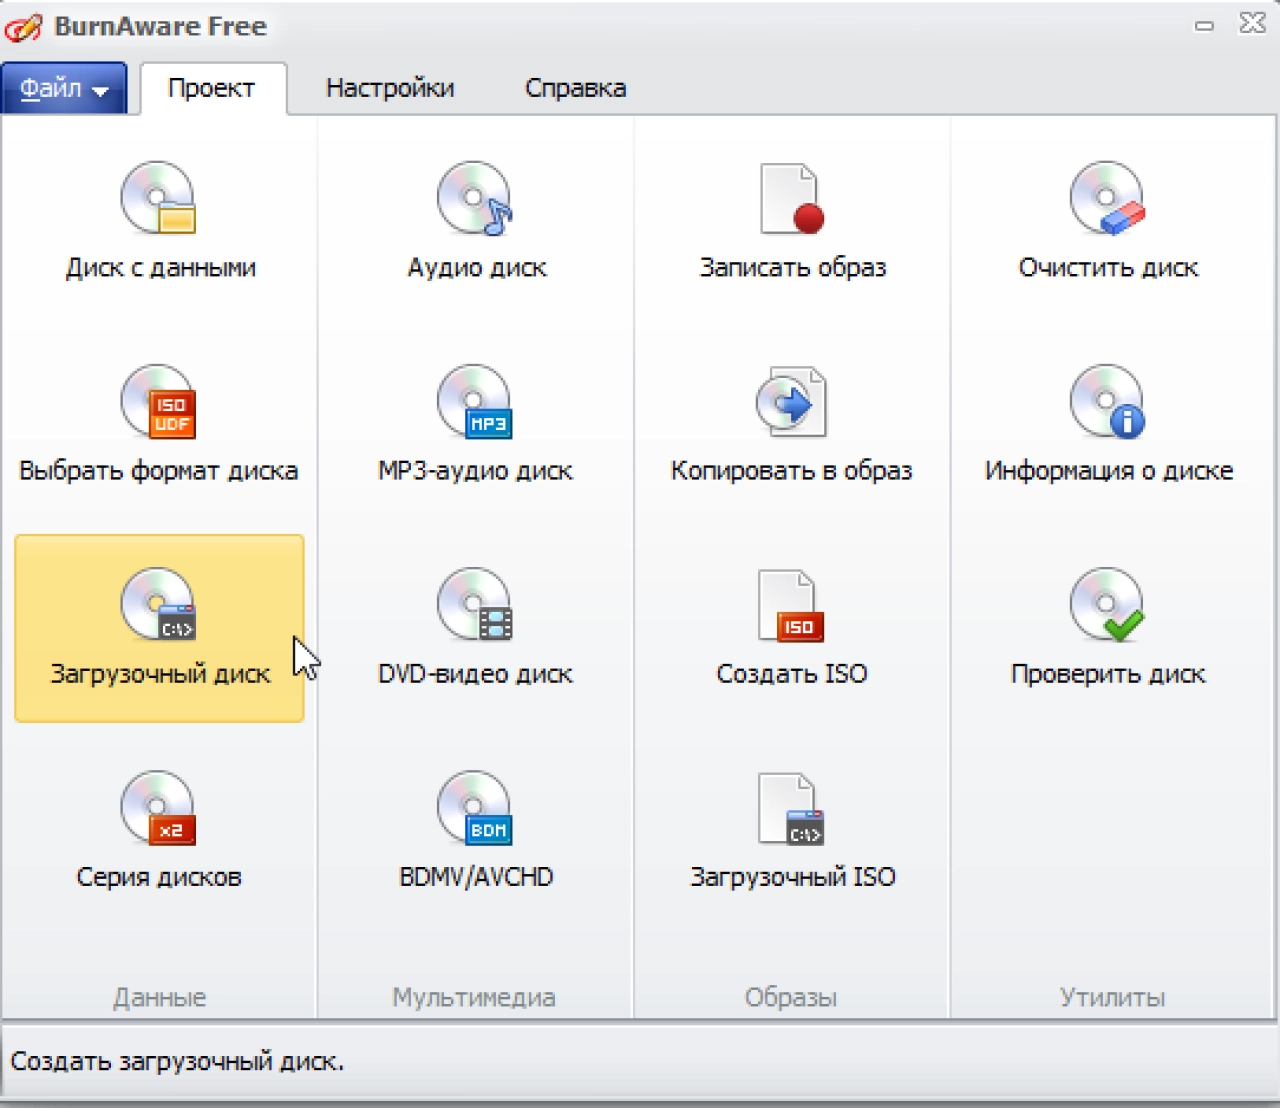This screenshot has width=1280, height=1108.
Task: Create a DVD-видео диск project
Action: (x=475, y=628)
